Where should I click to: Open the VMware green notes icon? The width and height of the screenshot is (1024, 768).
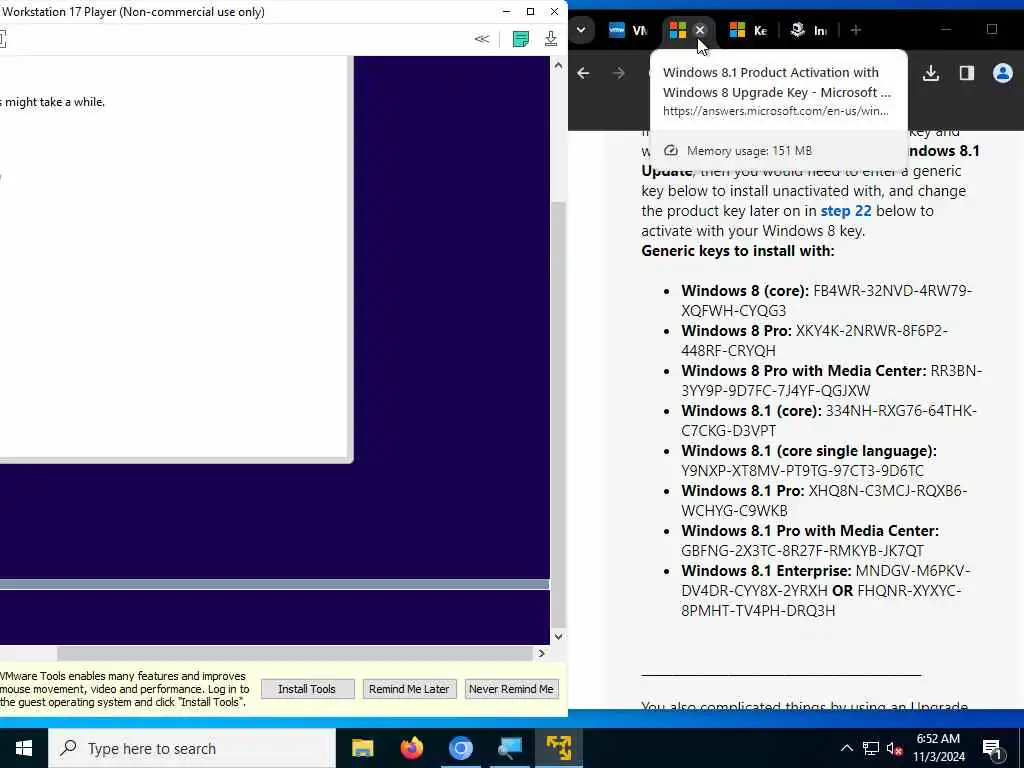coord(520,39)
